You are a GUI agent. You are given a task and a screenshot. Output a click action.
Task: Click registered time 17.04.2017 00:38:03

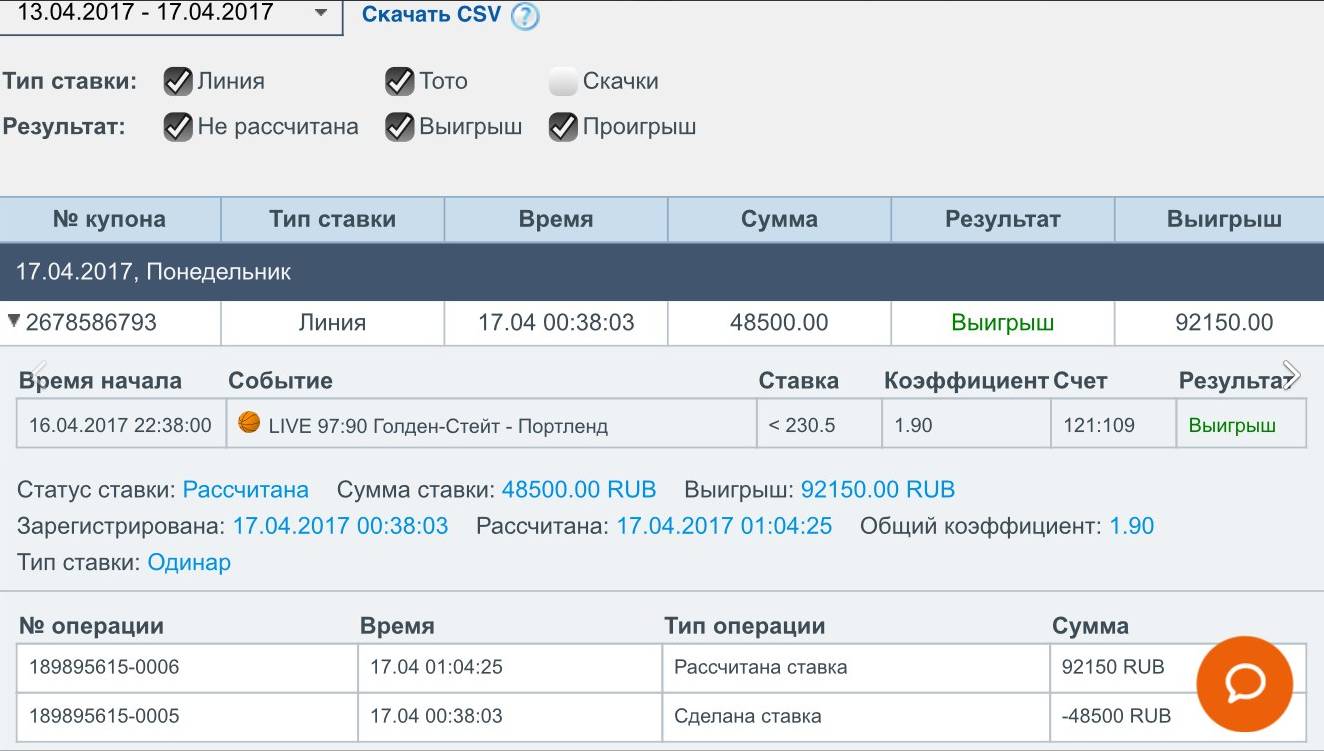click(x=340, y=526)
